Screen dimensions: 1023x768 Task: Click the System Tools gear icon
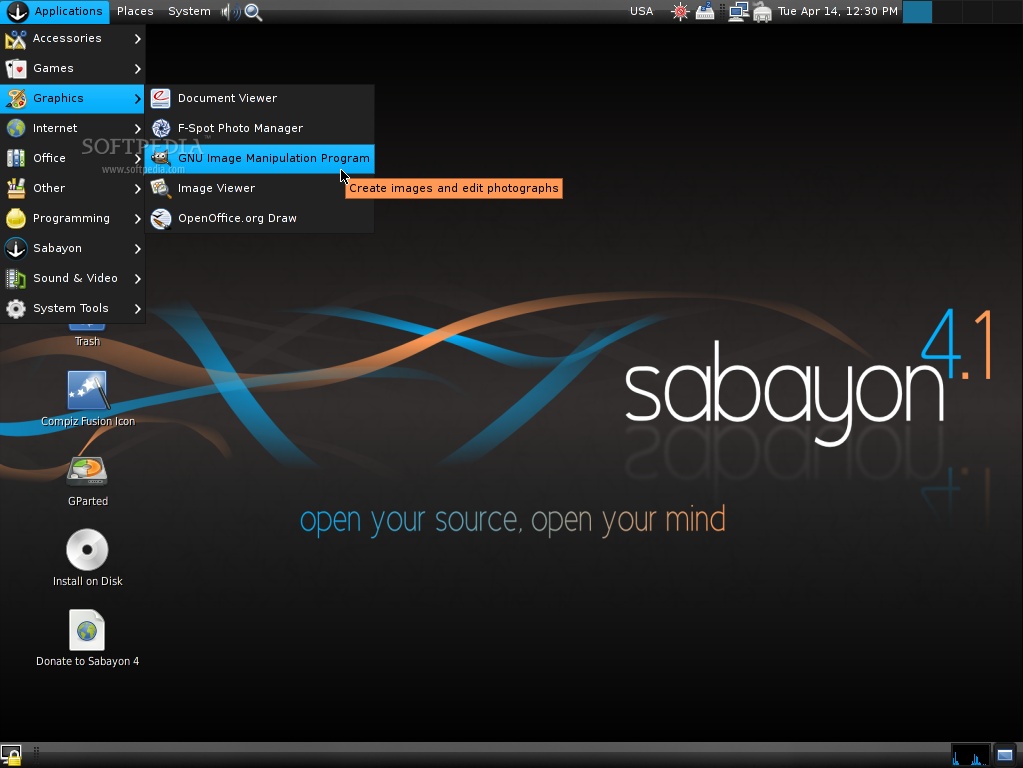click(x=16, y=309)
